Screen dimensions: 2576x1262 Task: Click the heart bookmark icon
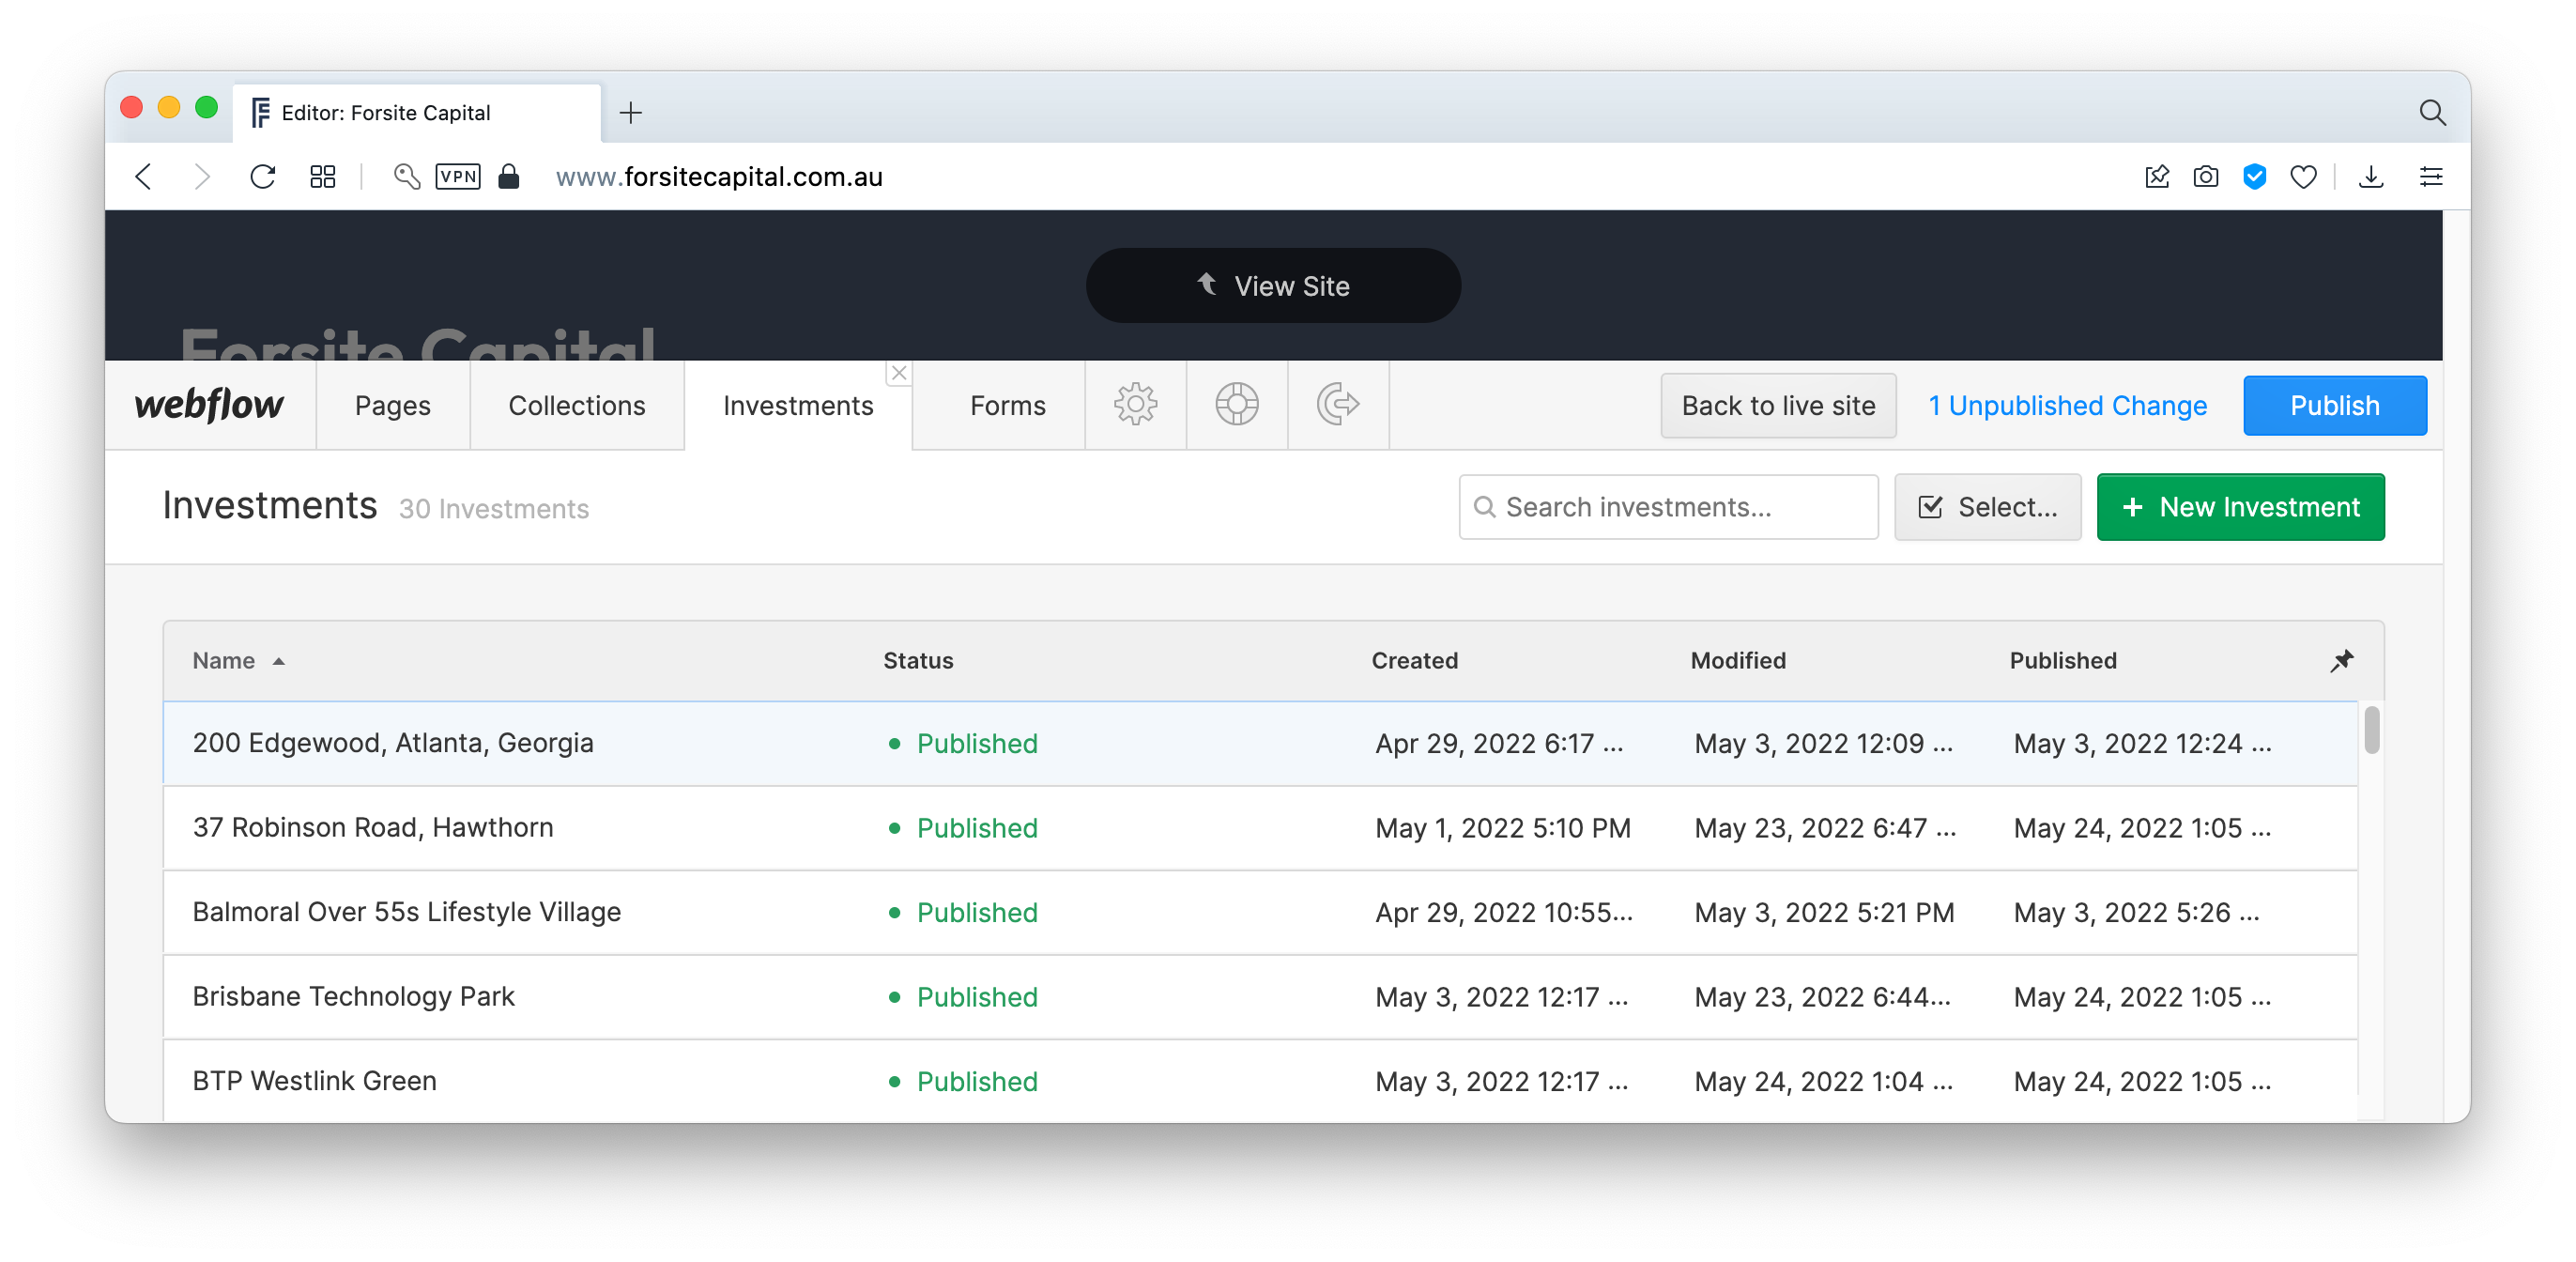(2303, 177)
